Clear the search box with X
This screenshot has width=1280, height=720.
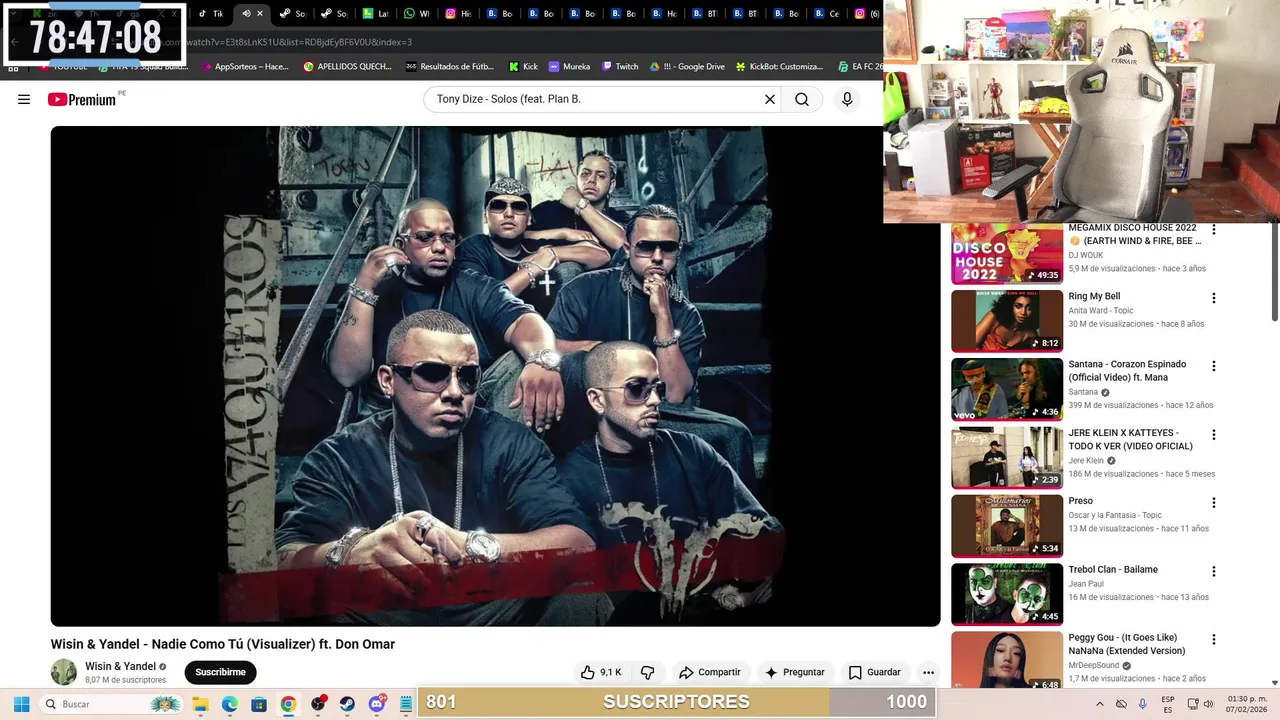click(x=770, y=99)
